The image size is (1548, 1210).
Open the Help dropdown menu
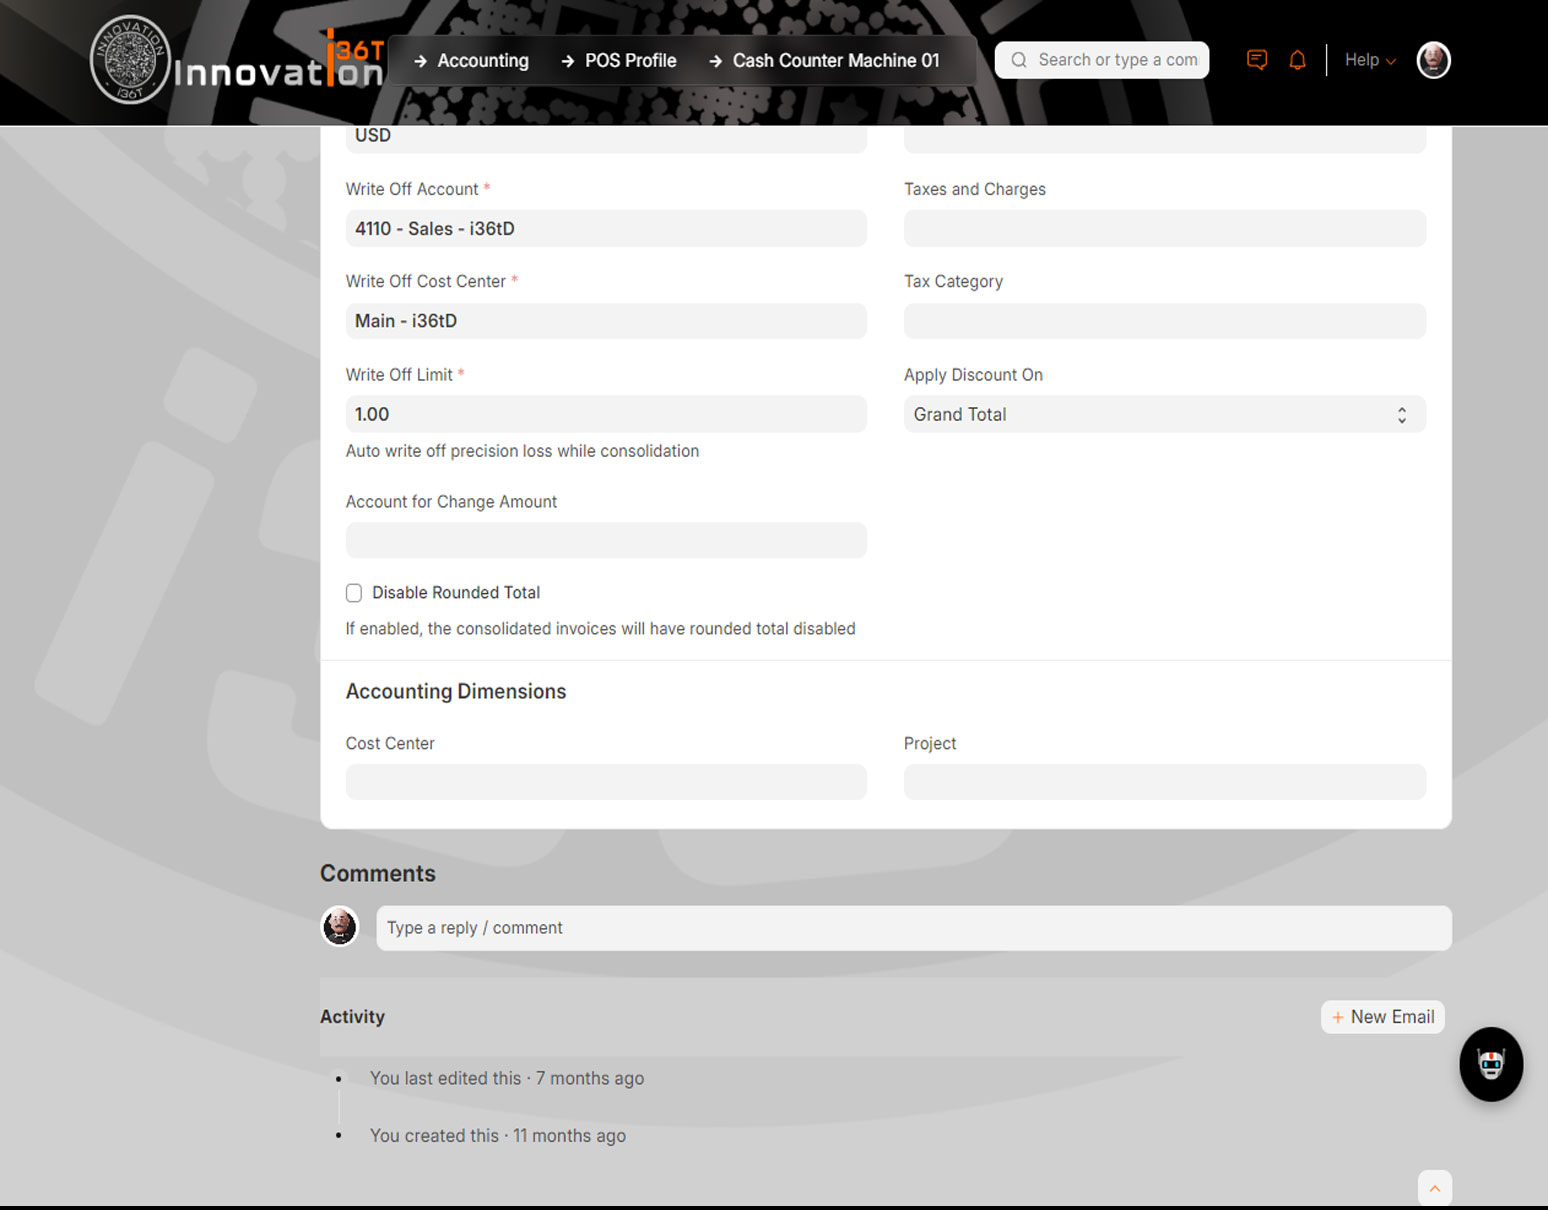pos(1369,60)
